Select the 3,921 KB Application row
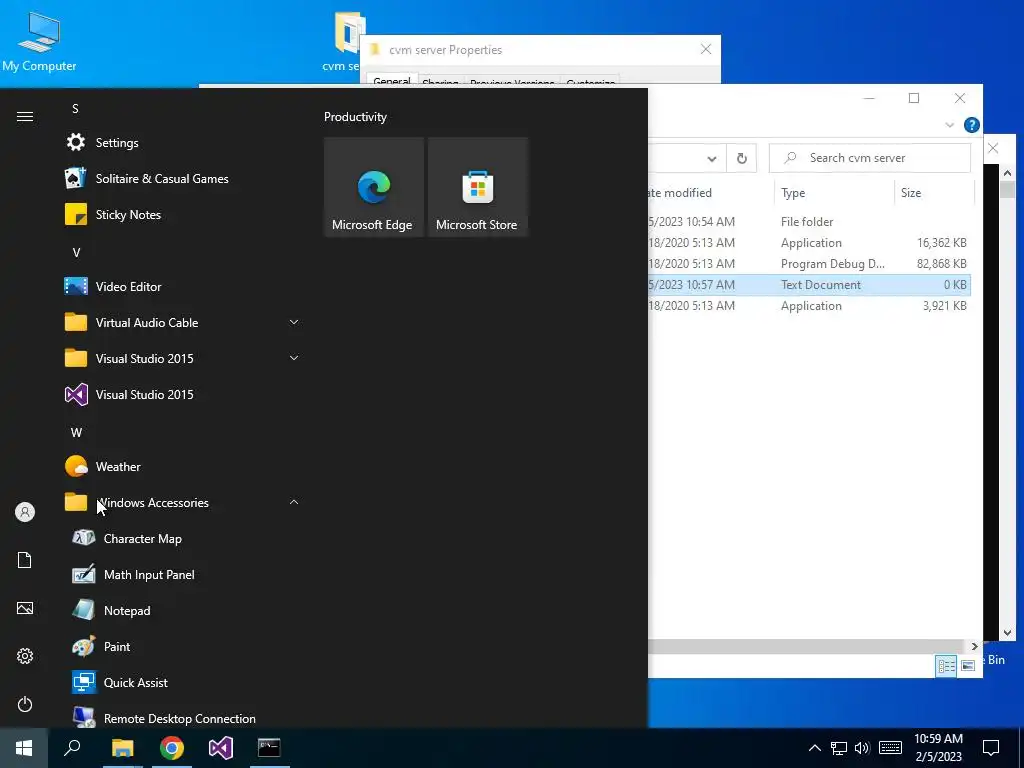Screen dimensions: 1024x768 click(x=809, y=306)
